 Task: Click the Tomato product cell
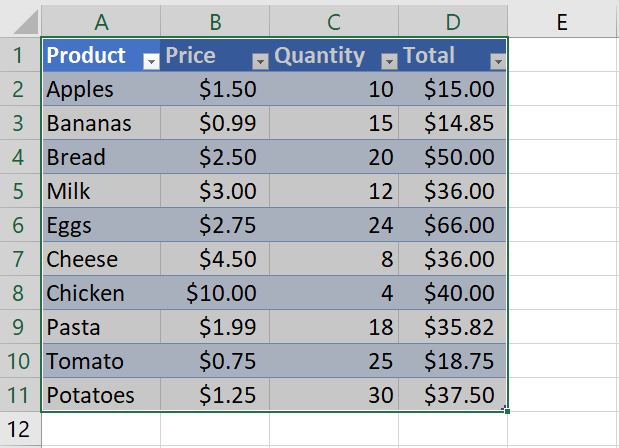coord(101,361)
